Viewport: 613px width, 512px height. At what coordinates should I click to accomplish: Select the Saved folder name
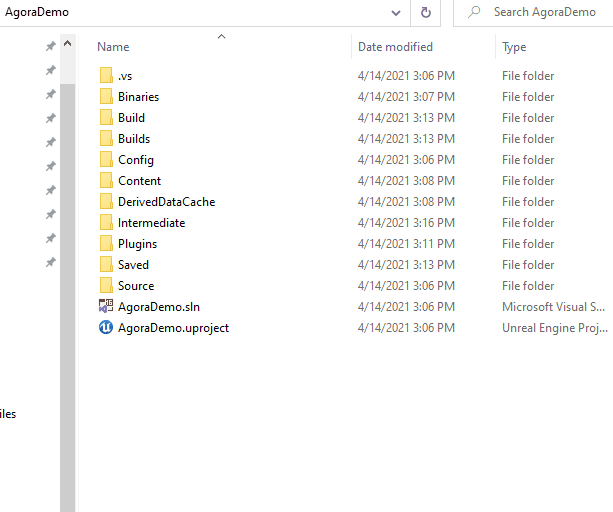(x=133, y=265)
